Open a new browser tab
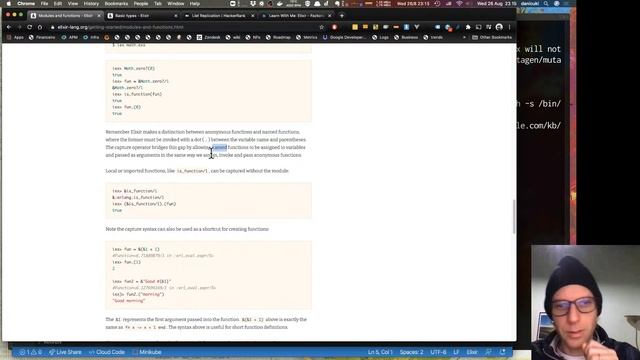This screenshot has height=360, width=640. pyautogui.click(x=342, y=16)
